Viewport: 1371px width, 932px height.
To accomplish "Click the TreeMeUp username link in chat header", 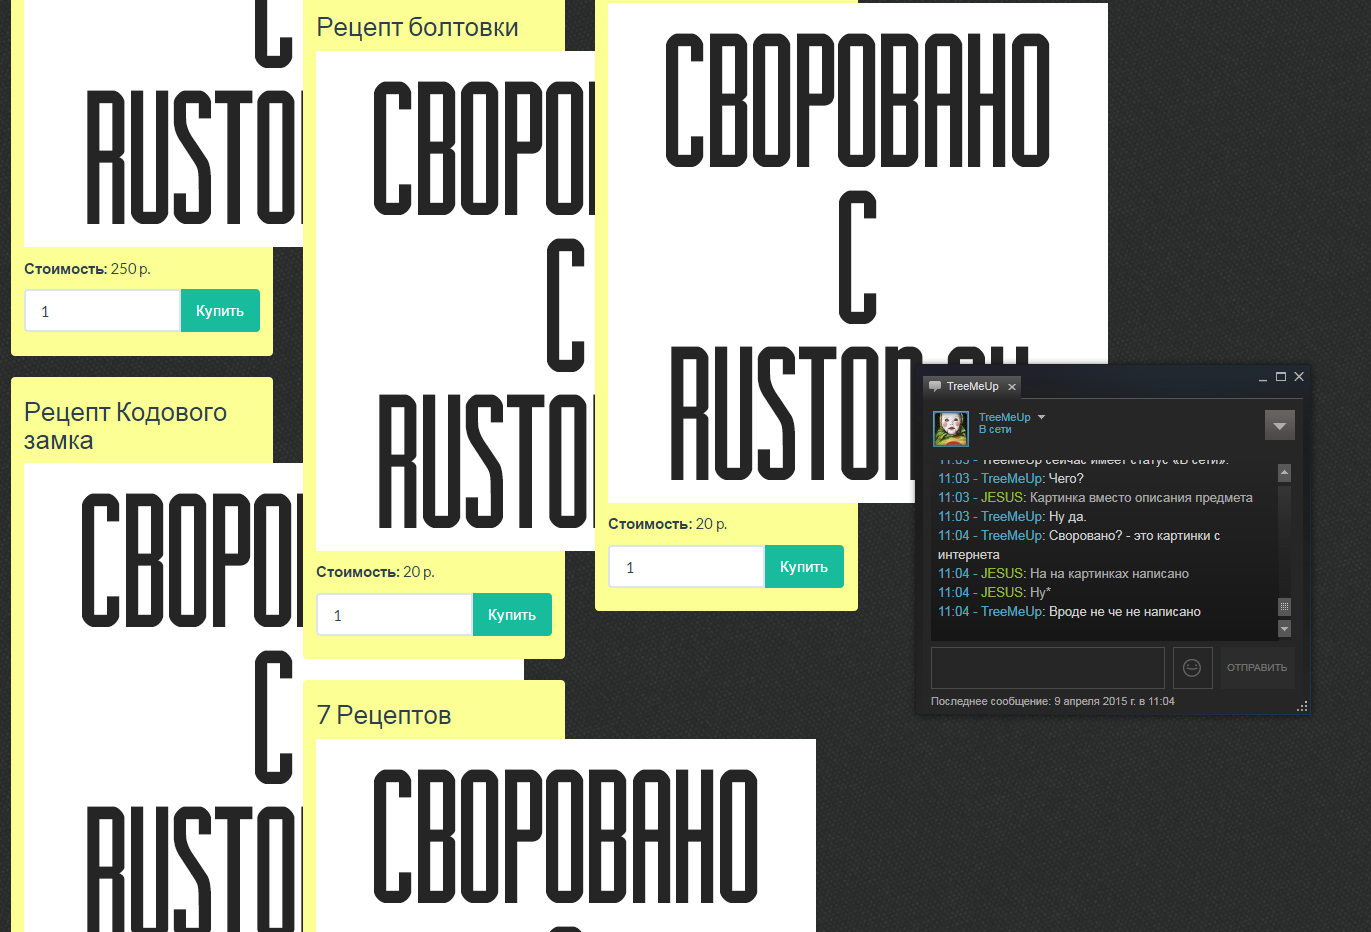I will point(1004,417).
